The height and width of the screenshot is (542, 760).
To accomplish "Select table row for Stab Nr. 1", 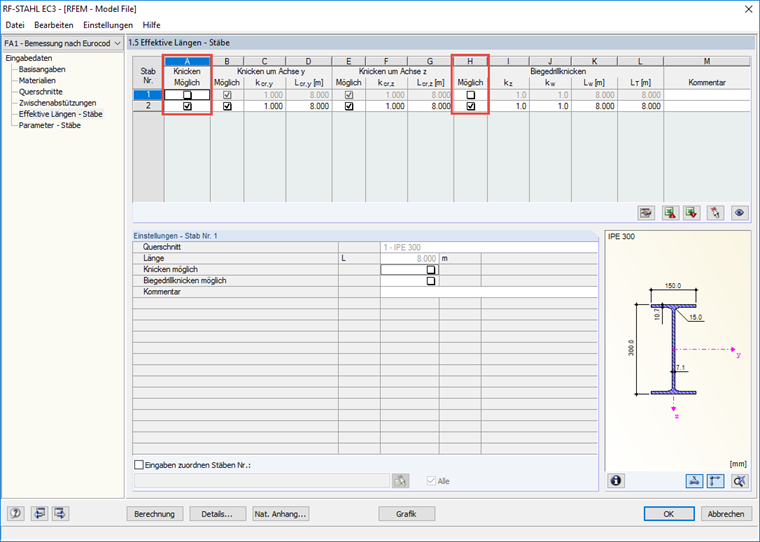I will pyautogui.click(x=148, y=95).
